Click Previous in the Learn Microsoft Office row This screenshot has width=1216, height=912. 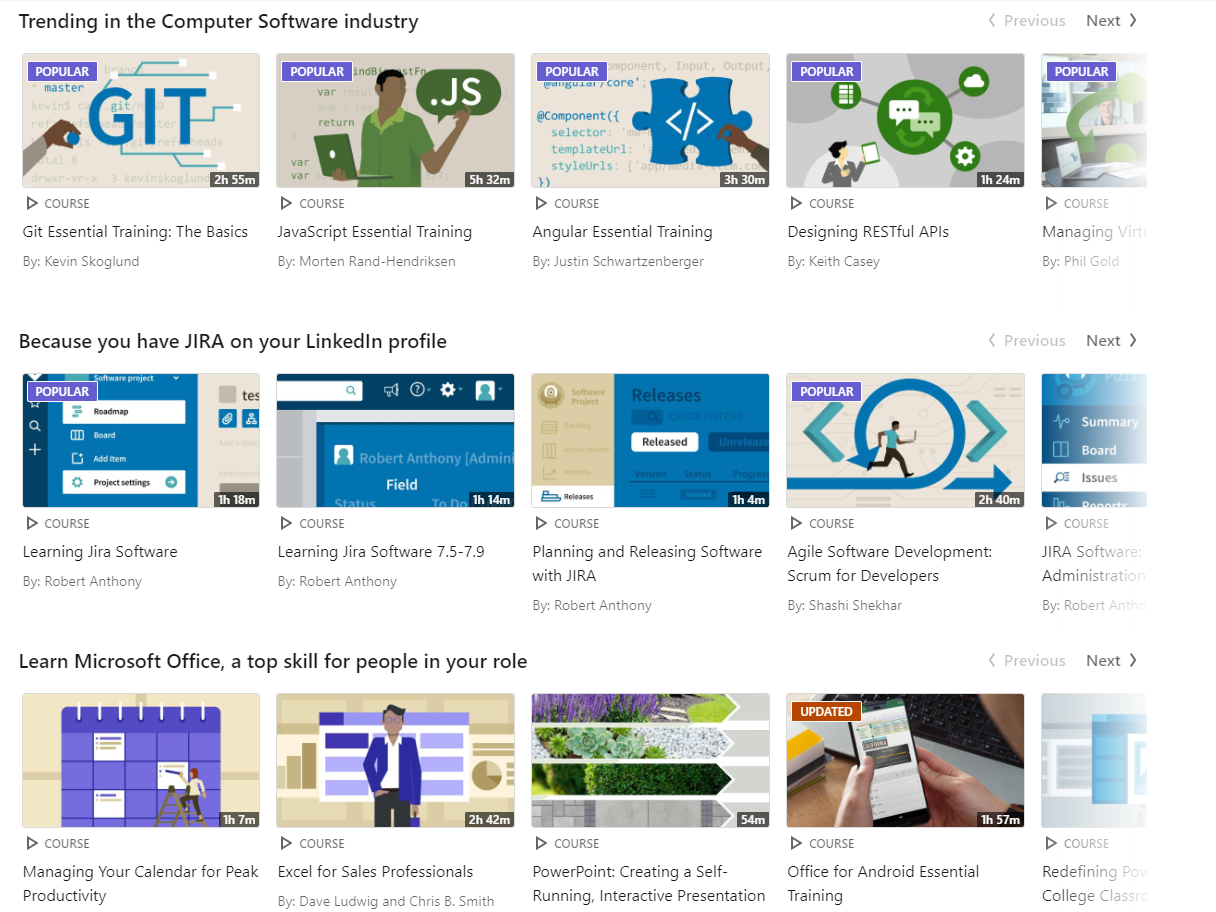click(x=1027, y=661)
